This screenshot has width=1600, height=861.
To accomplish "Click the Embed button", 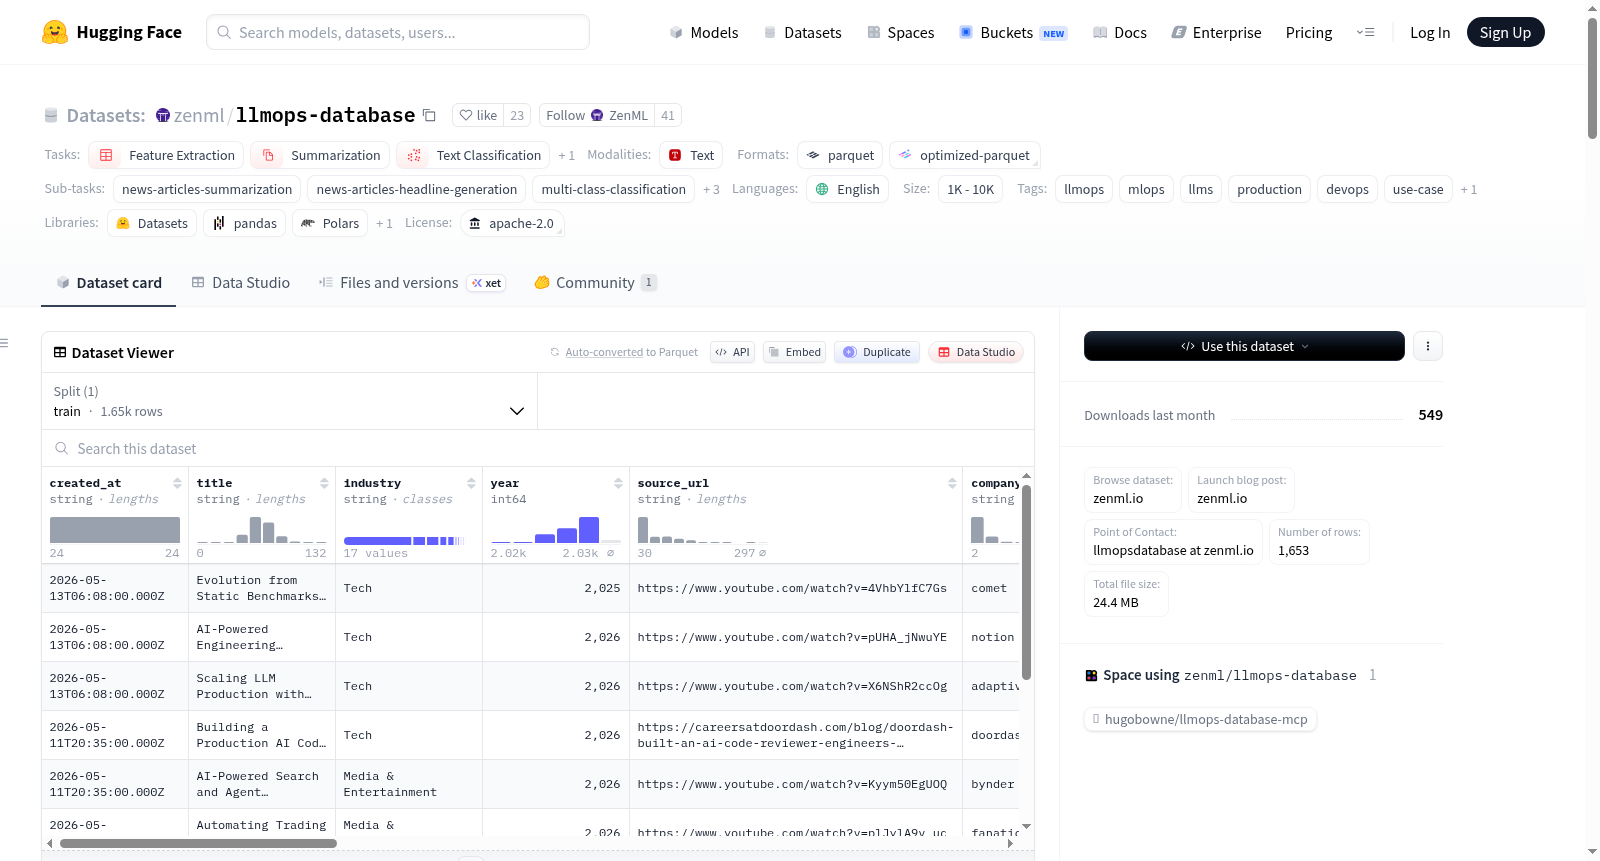I will point(795,352).
